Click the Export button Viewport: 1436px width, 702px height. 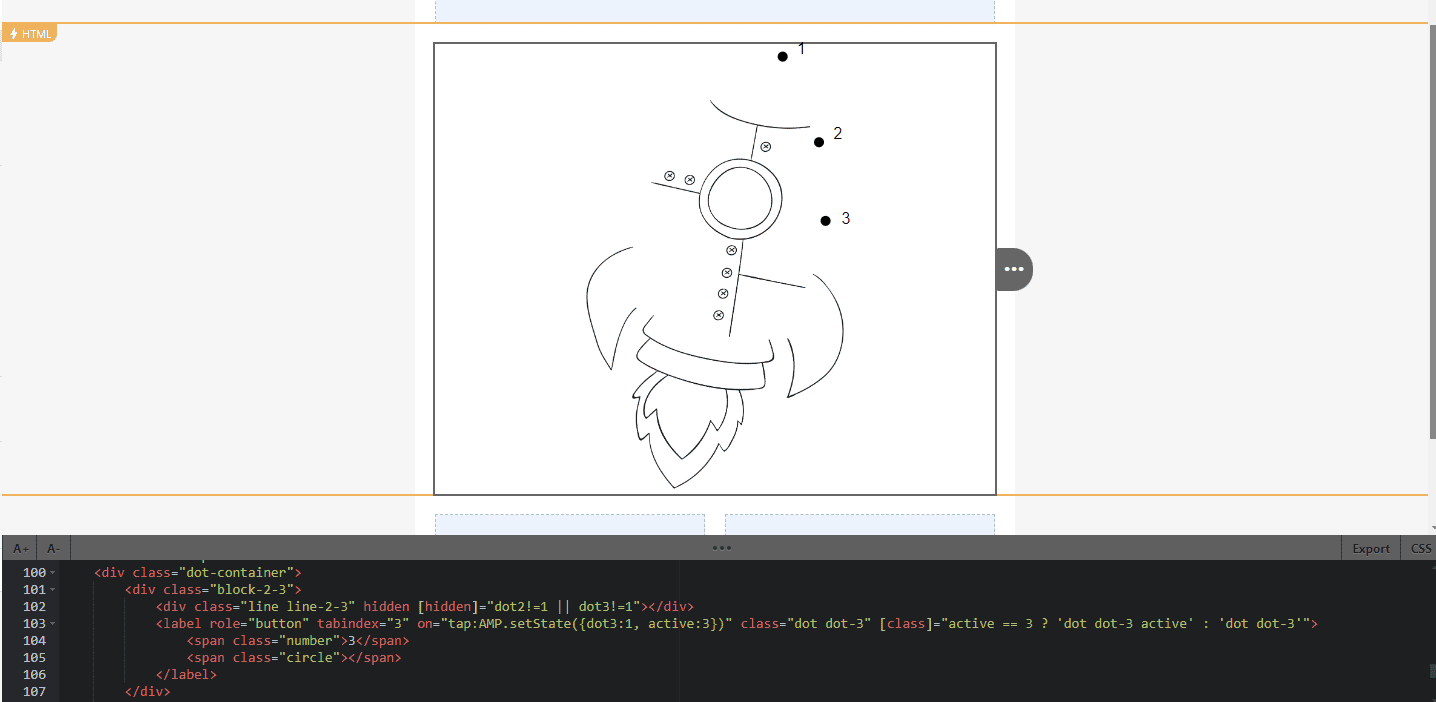[x=1370, y=548]
